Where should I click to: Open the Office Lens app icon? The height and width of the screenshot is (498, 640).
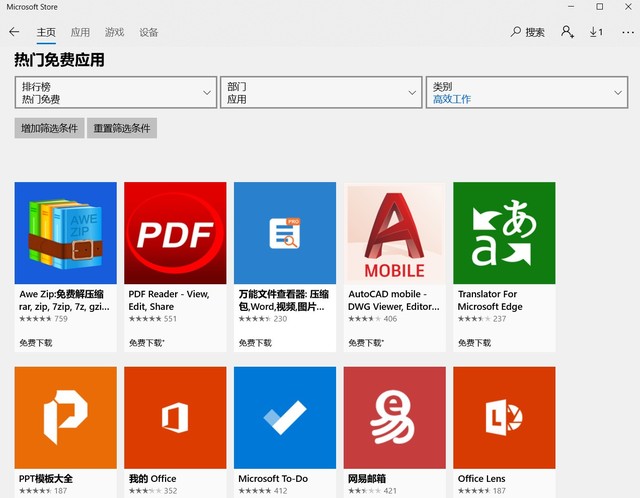(x=504, y=418)
